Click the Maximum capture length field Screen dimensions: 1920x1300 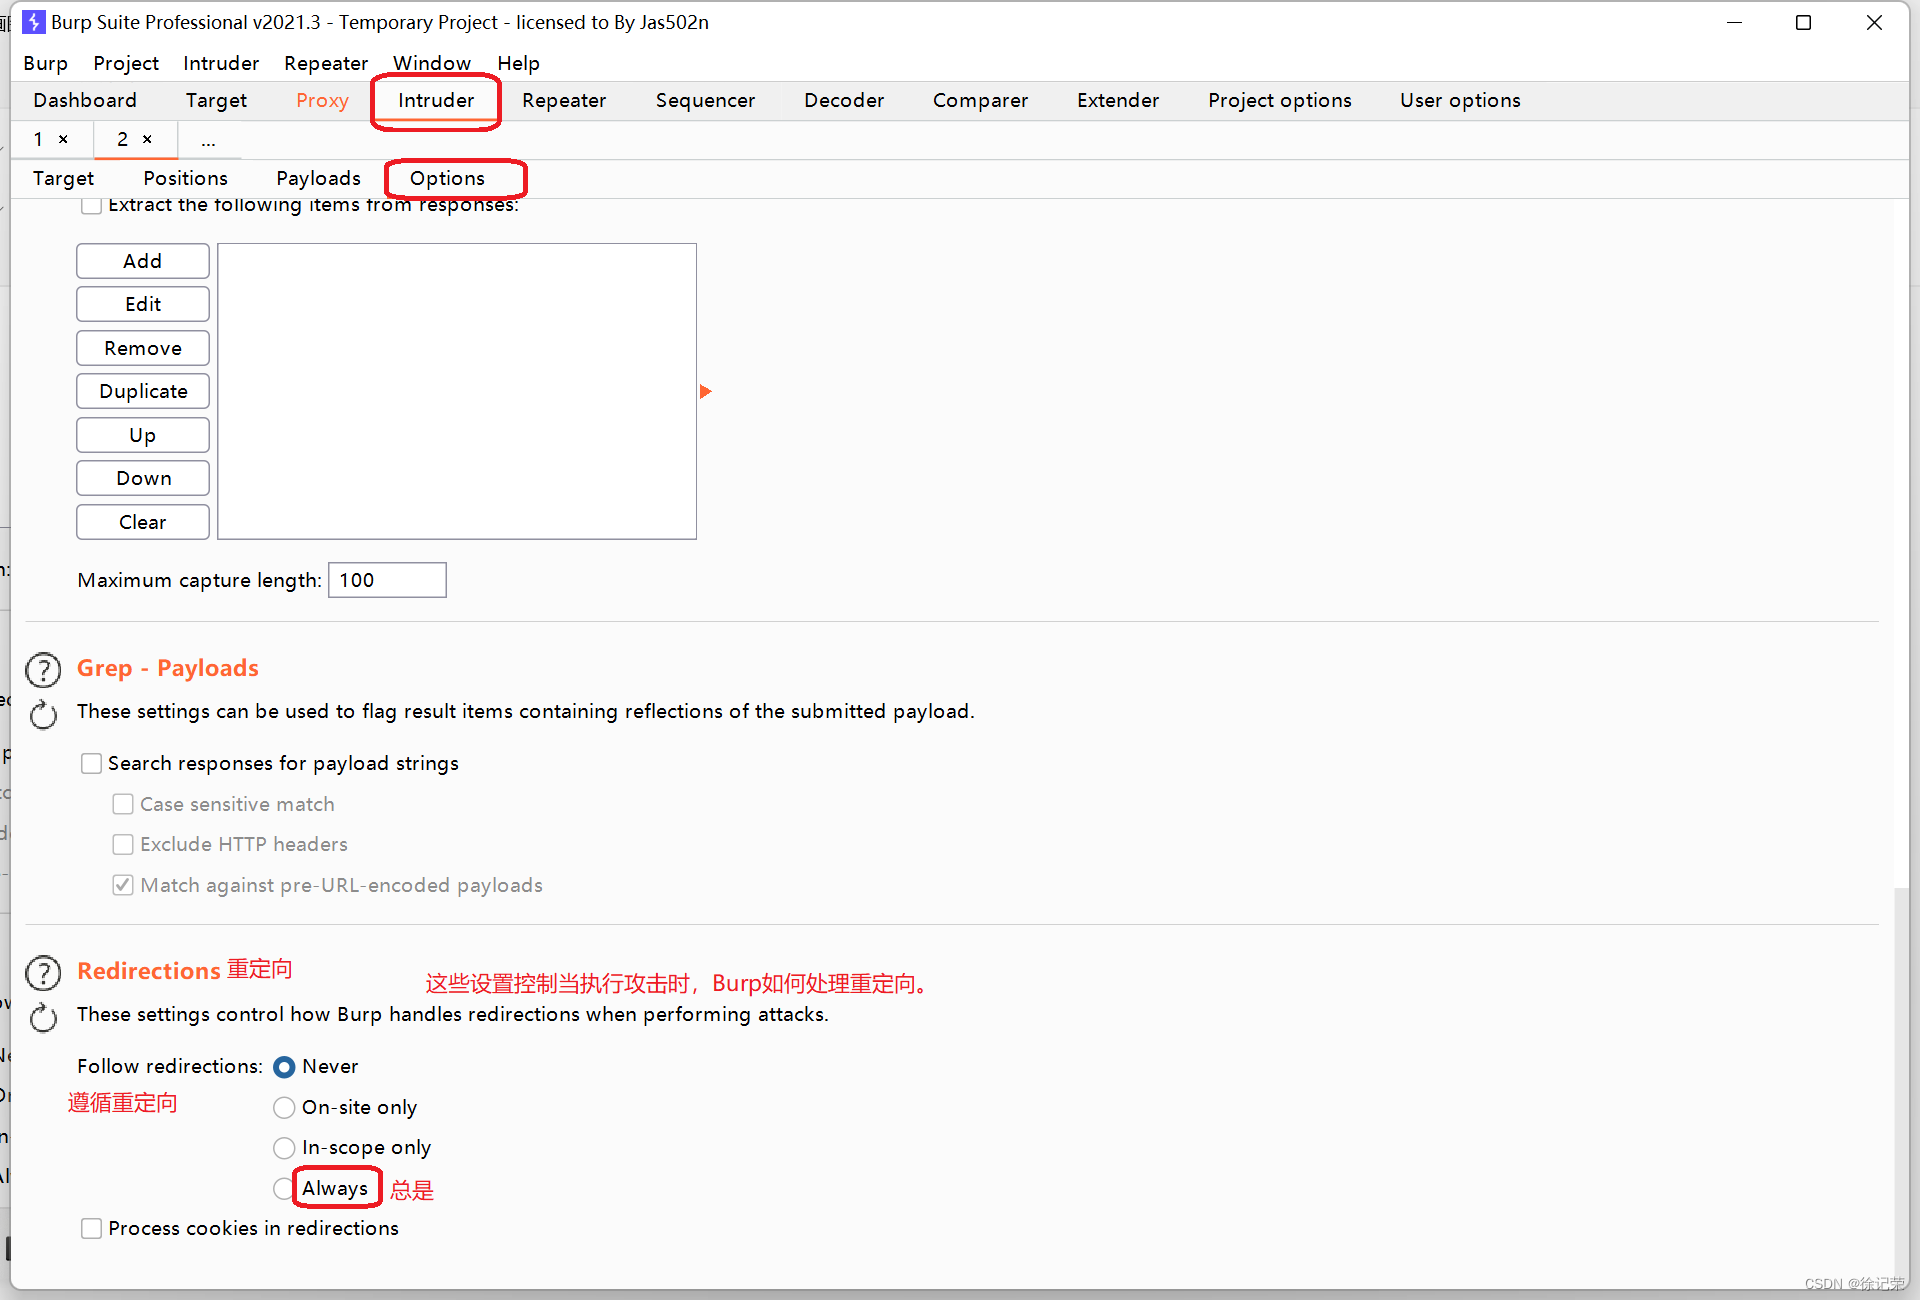click(387, 580)
